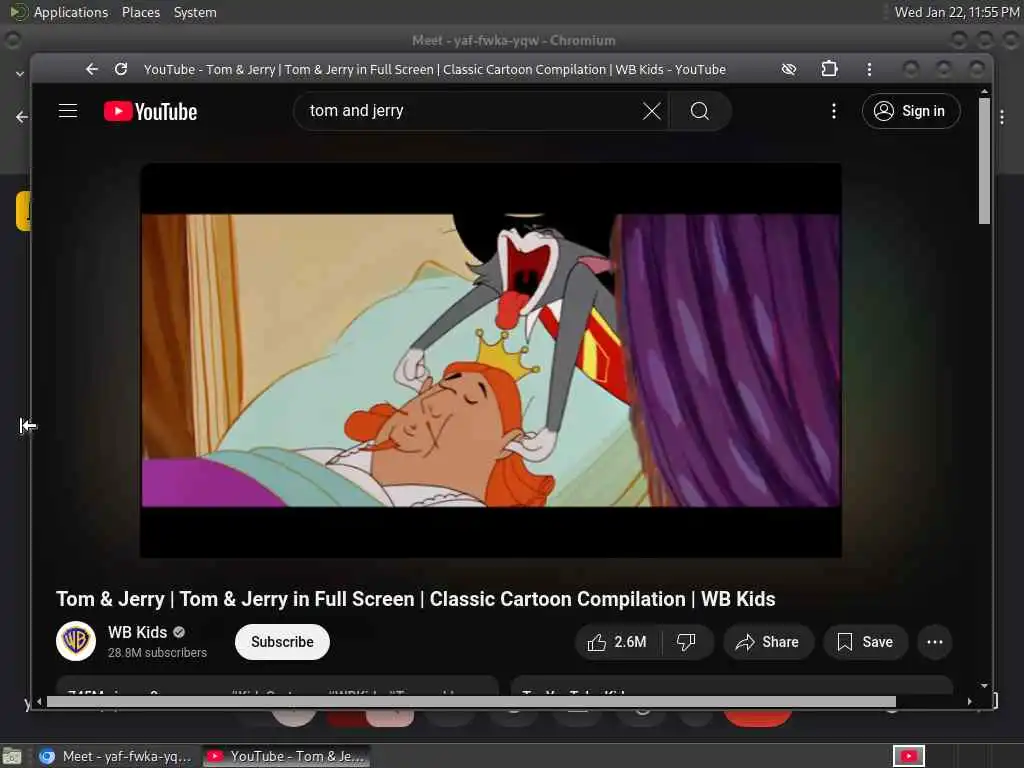Image resolution: width=1024 pixels, height=768 pixels.
Task: Like the video showing 2.6M likes
Action: [618, 642]
